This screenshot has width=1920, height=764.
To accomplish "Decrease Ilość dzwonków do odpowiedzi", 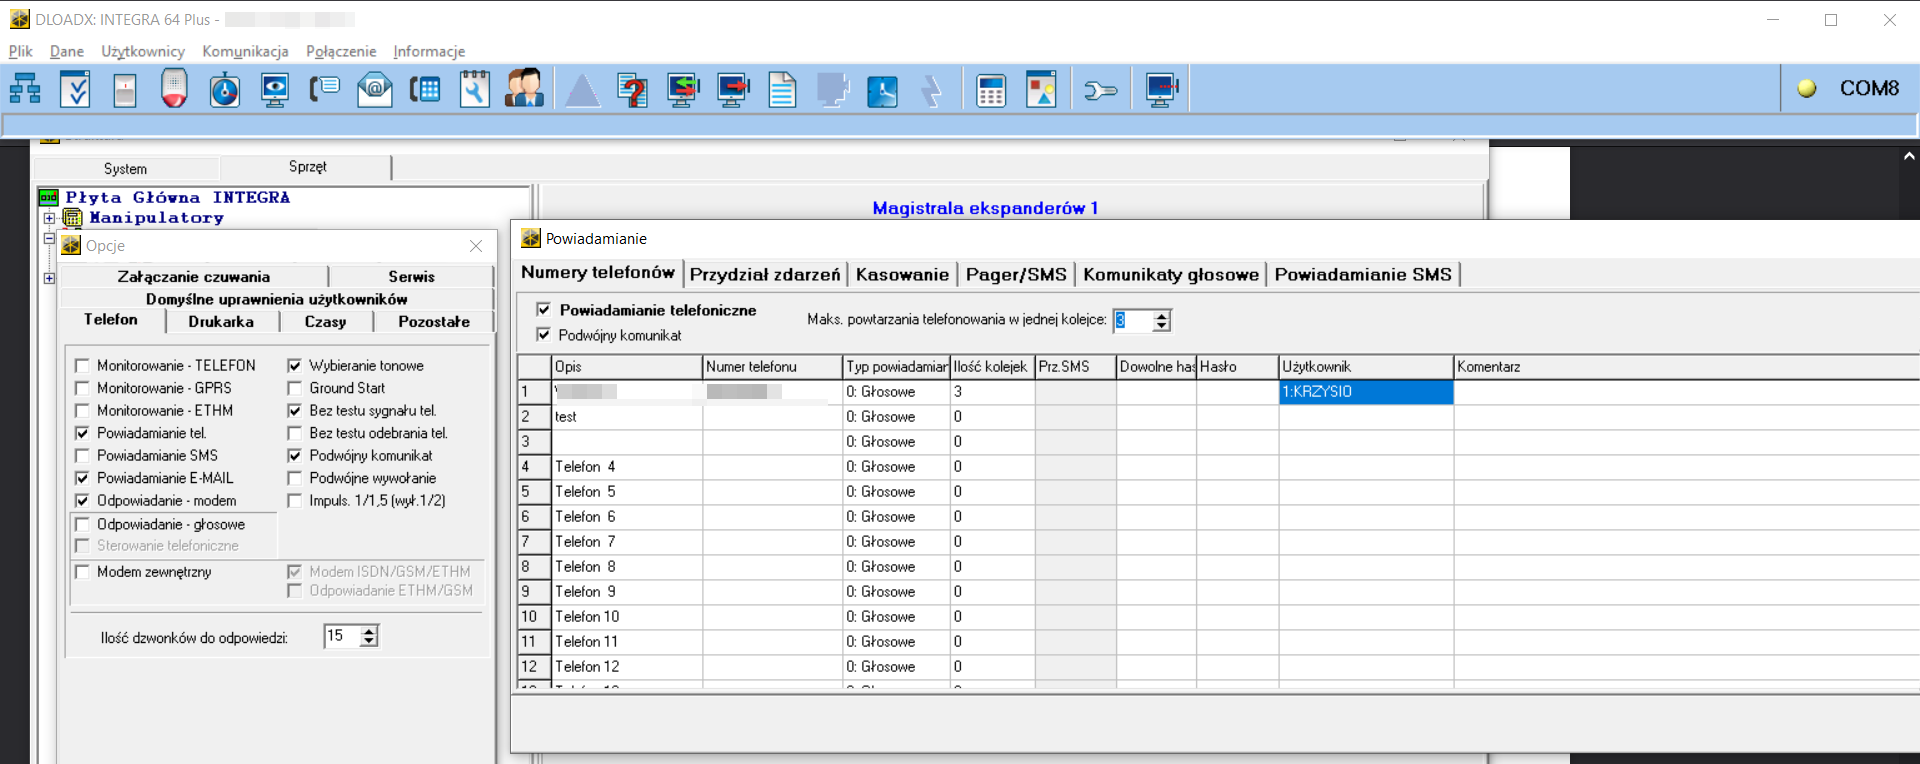I will tap(369, 641).
